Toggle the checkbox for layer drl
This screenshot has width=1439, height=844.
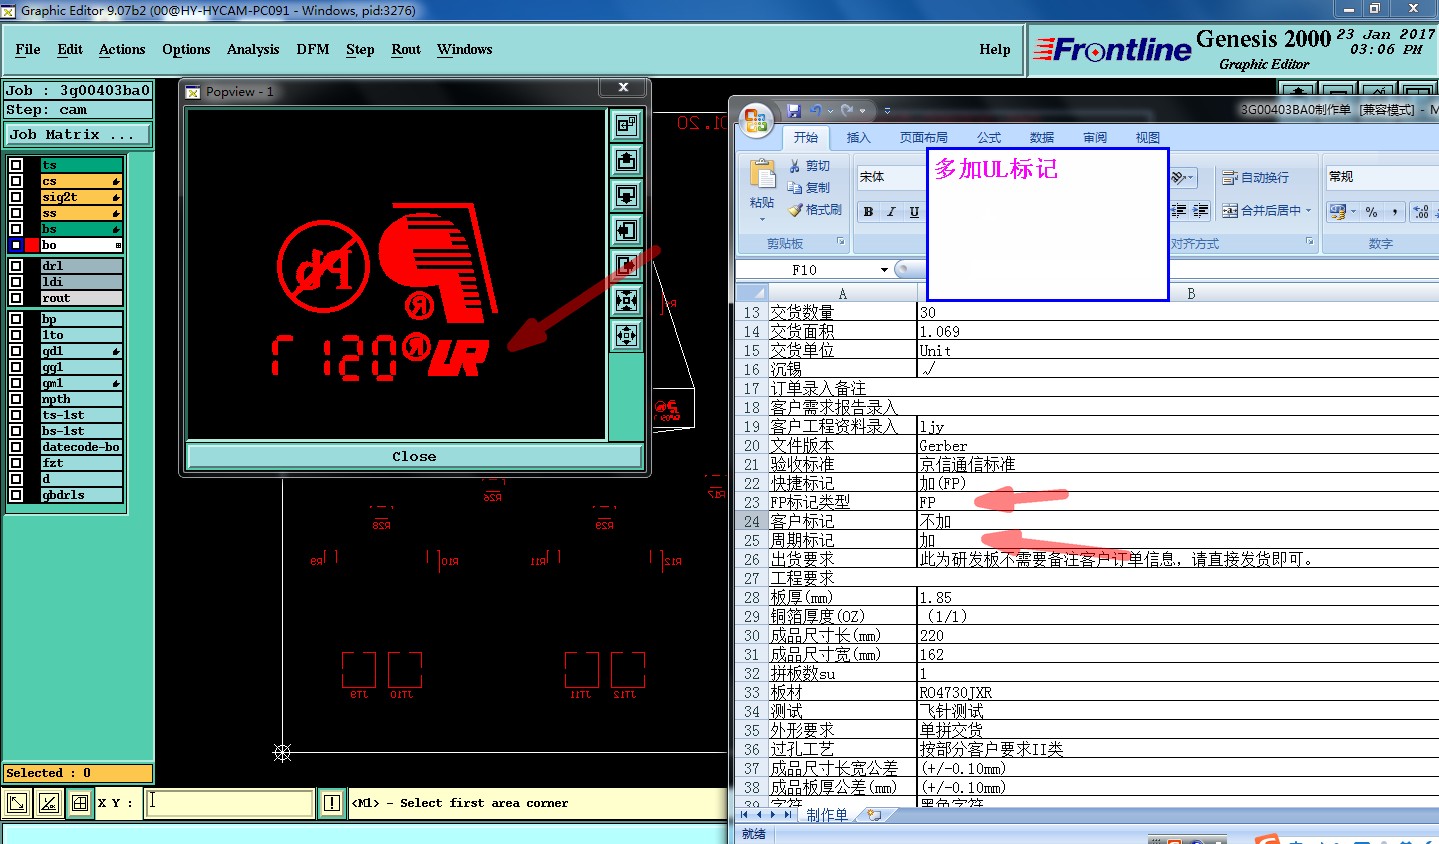tap(16, 266)
